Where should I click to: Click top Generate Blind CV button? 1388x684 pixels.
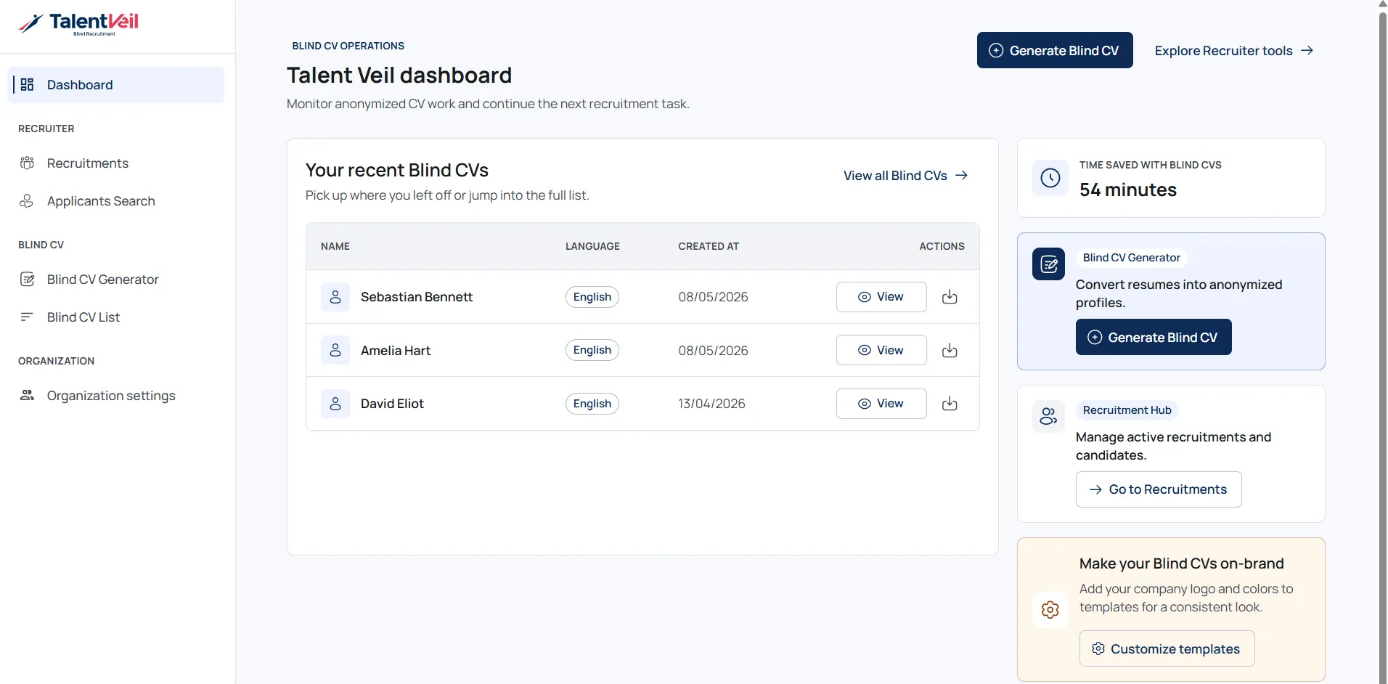[x=1055, y=50]
